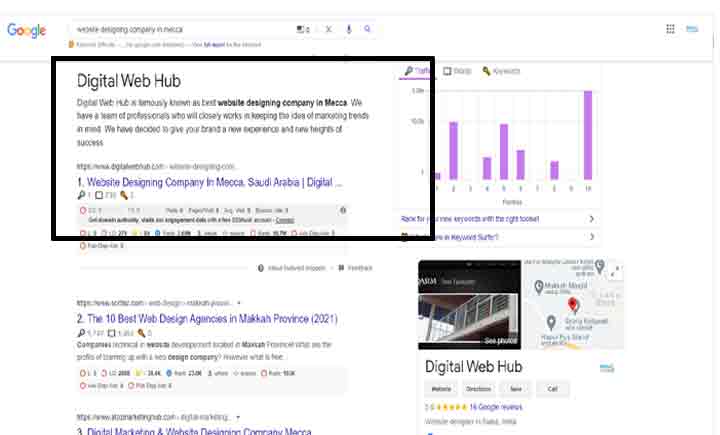The image size is (720, 435).
Task: Click the Website button for Digital Web Hub
Action: click(441, 388)
